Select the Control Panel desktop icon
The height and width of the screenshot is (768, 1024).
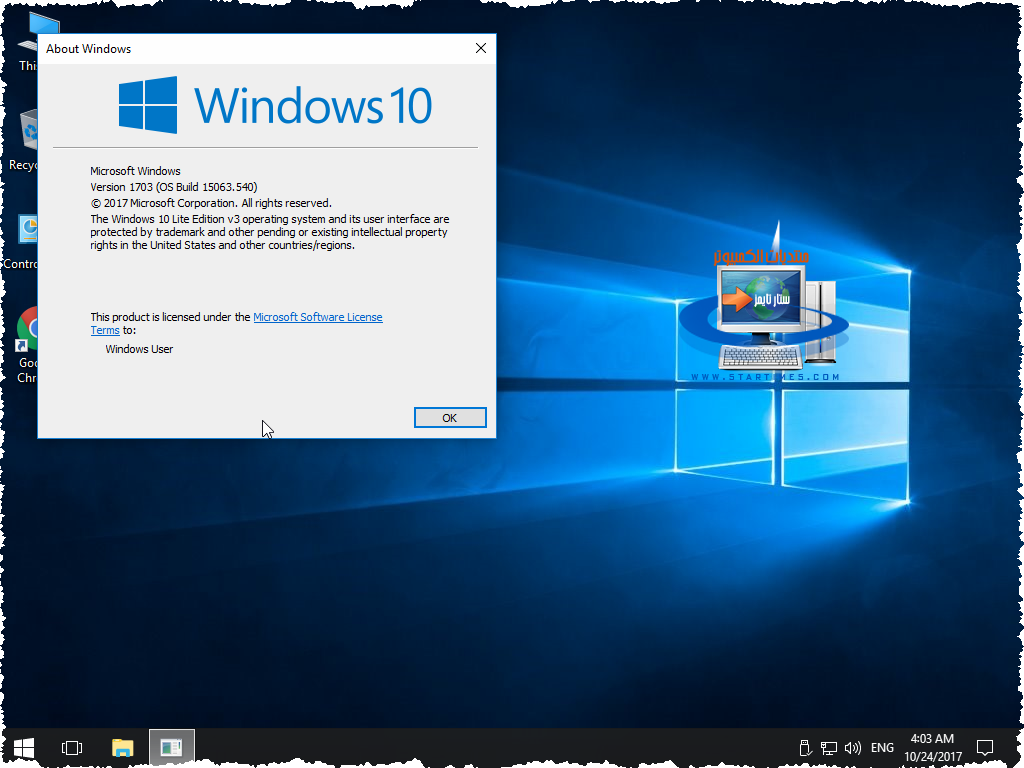click(x=21, y=242)
